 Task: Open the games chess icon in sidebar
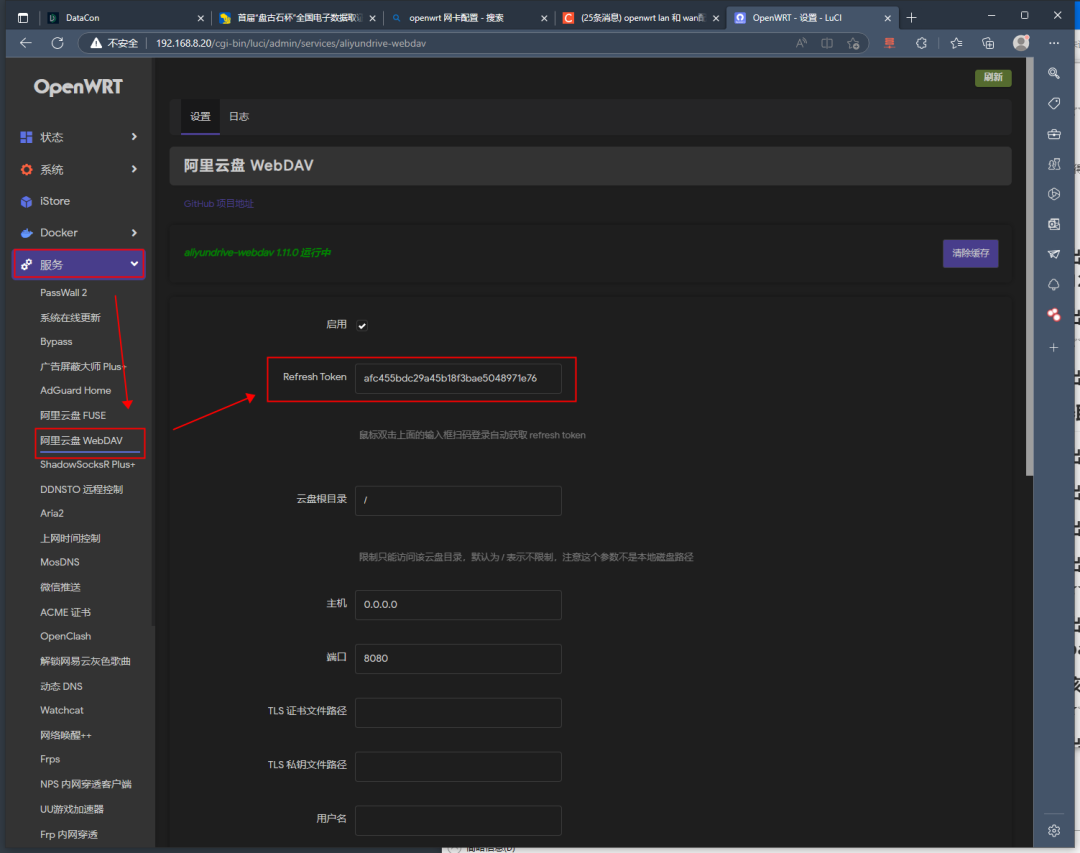coord(1054,164)
